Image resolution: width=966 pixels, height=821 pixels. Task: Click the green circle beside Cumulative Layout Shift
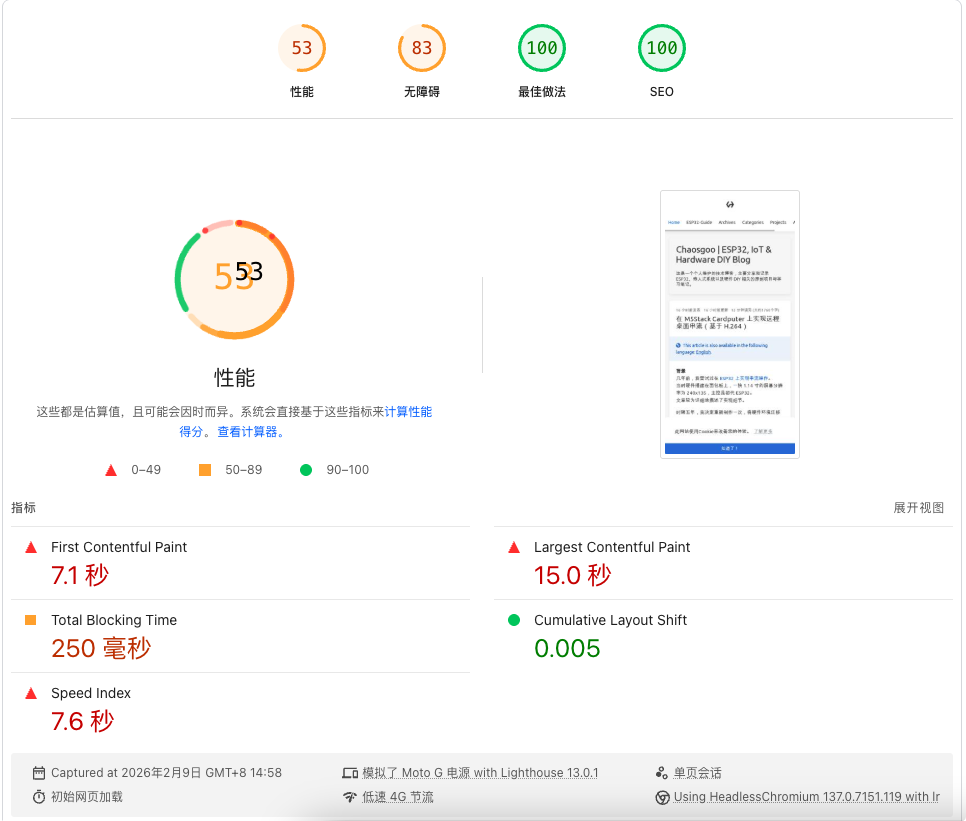pos(514,620)
